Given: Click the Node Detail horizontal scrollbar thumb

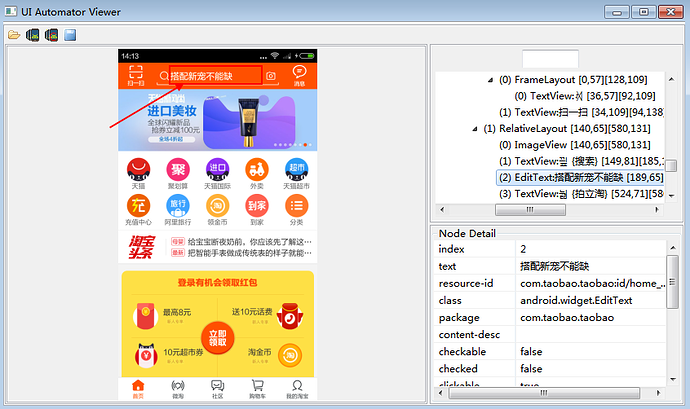Looking at the screenshot, I should click(x=544, y=393).
